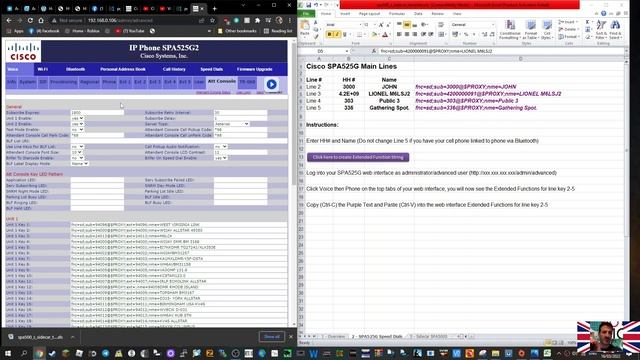The image size is (640, 360).
Task: Open Personal Address Book tab
Action: pyautogui.click(x=122, y=69)
